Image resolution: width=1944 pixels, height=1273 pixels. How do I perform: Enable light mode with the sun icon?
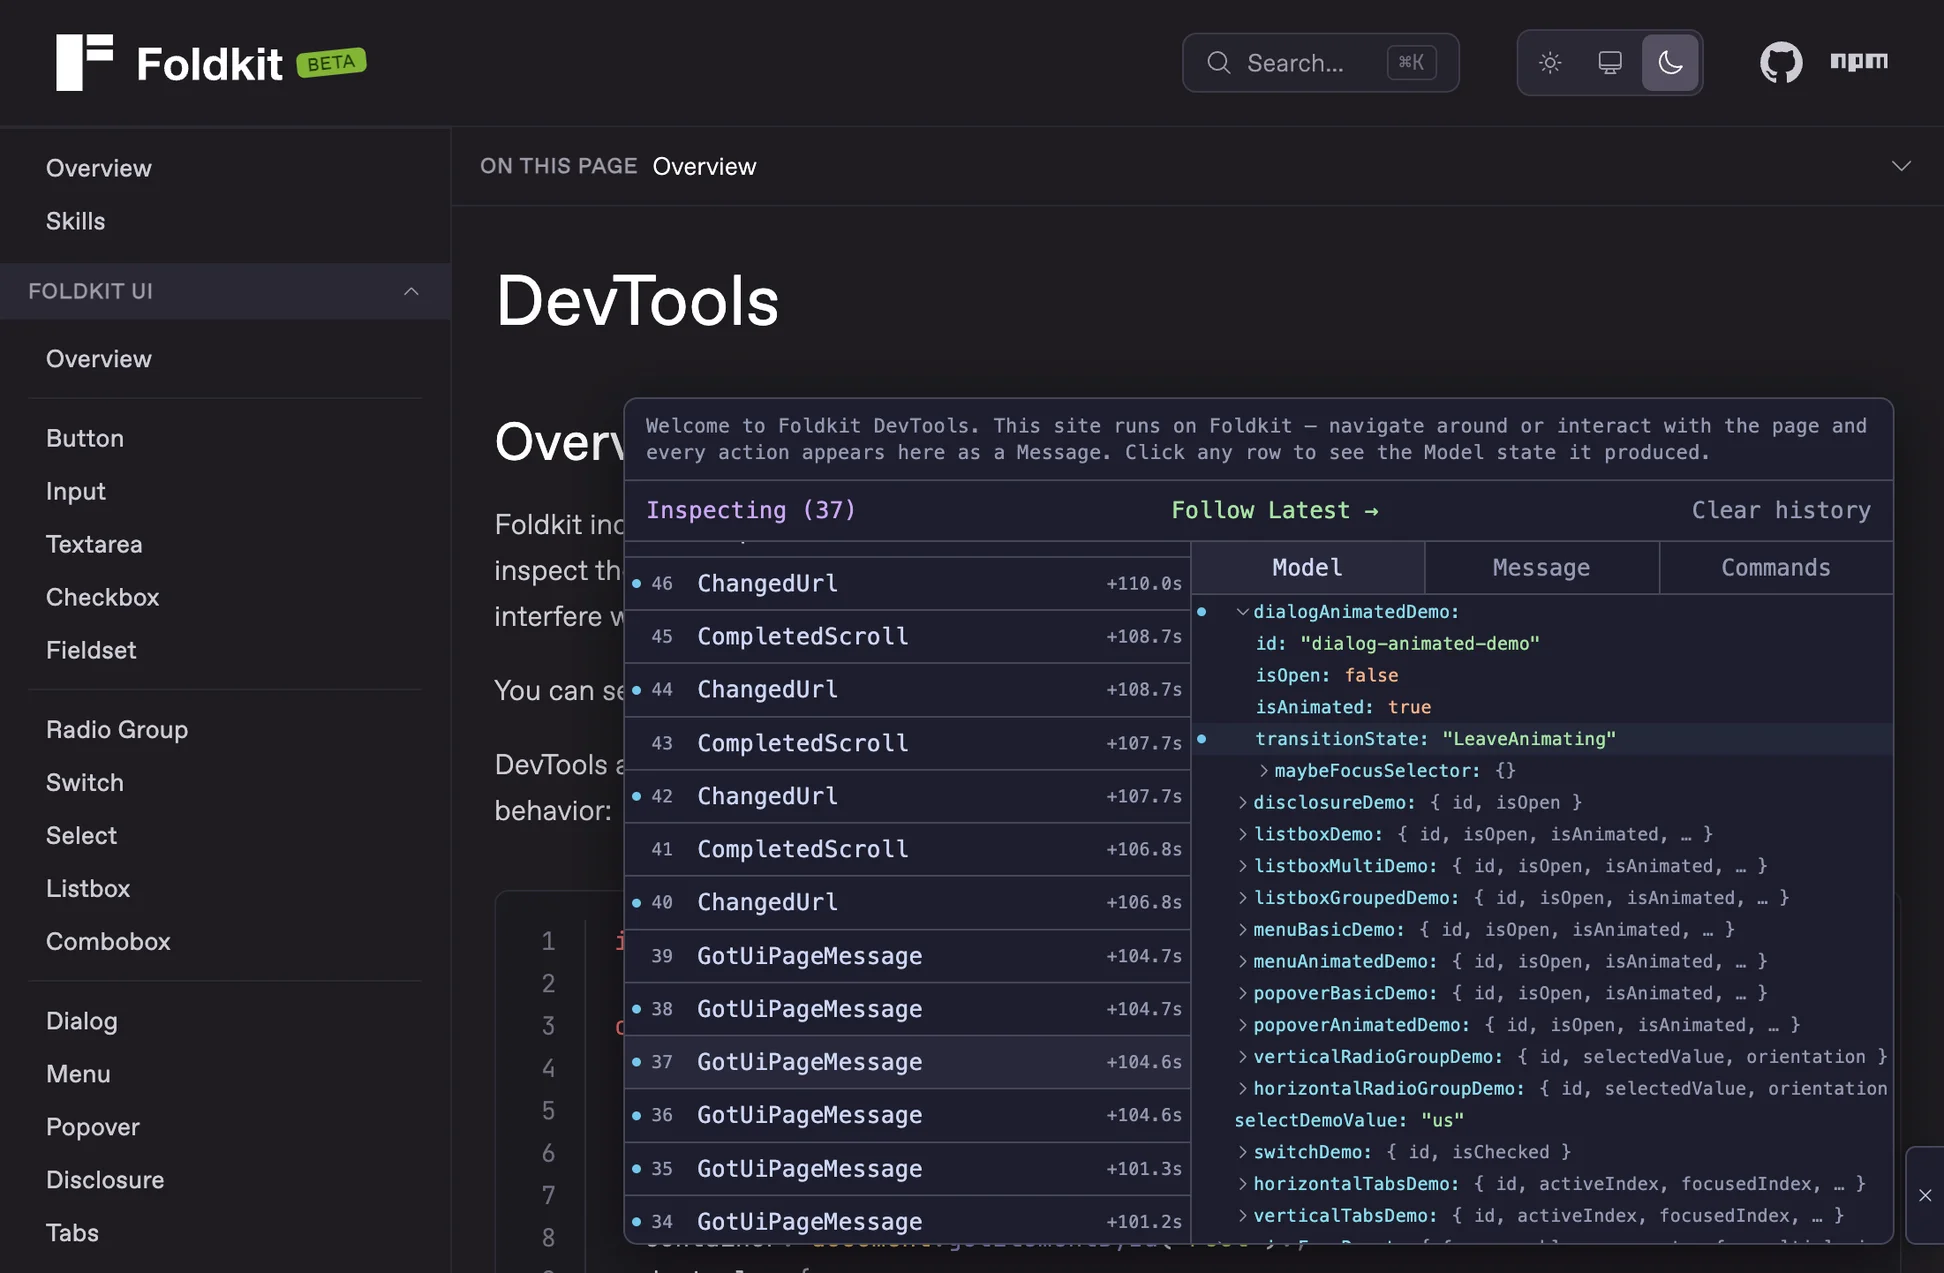[1549, 62]
